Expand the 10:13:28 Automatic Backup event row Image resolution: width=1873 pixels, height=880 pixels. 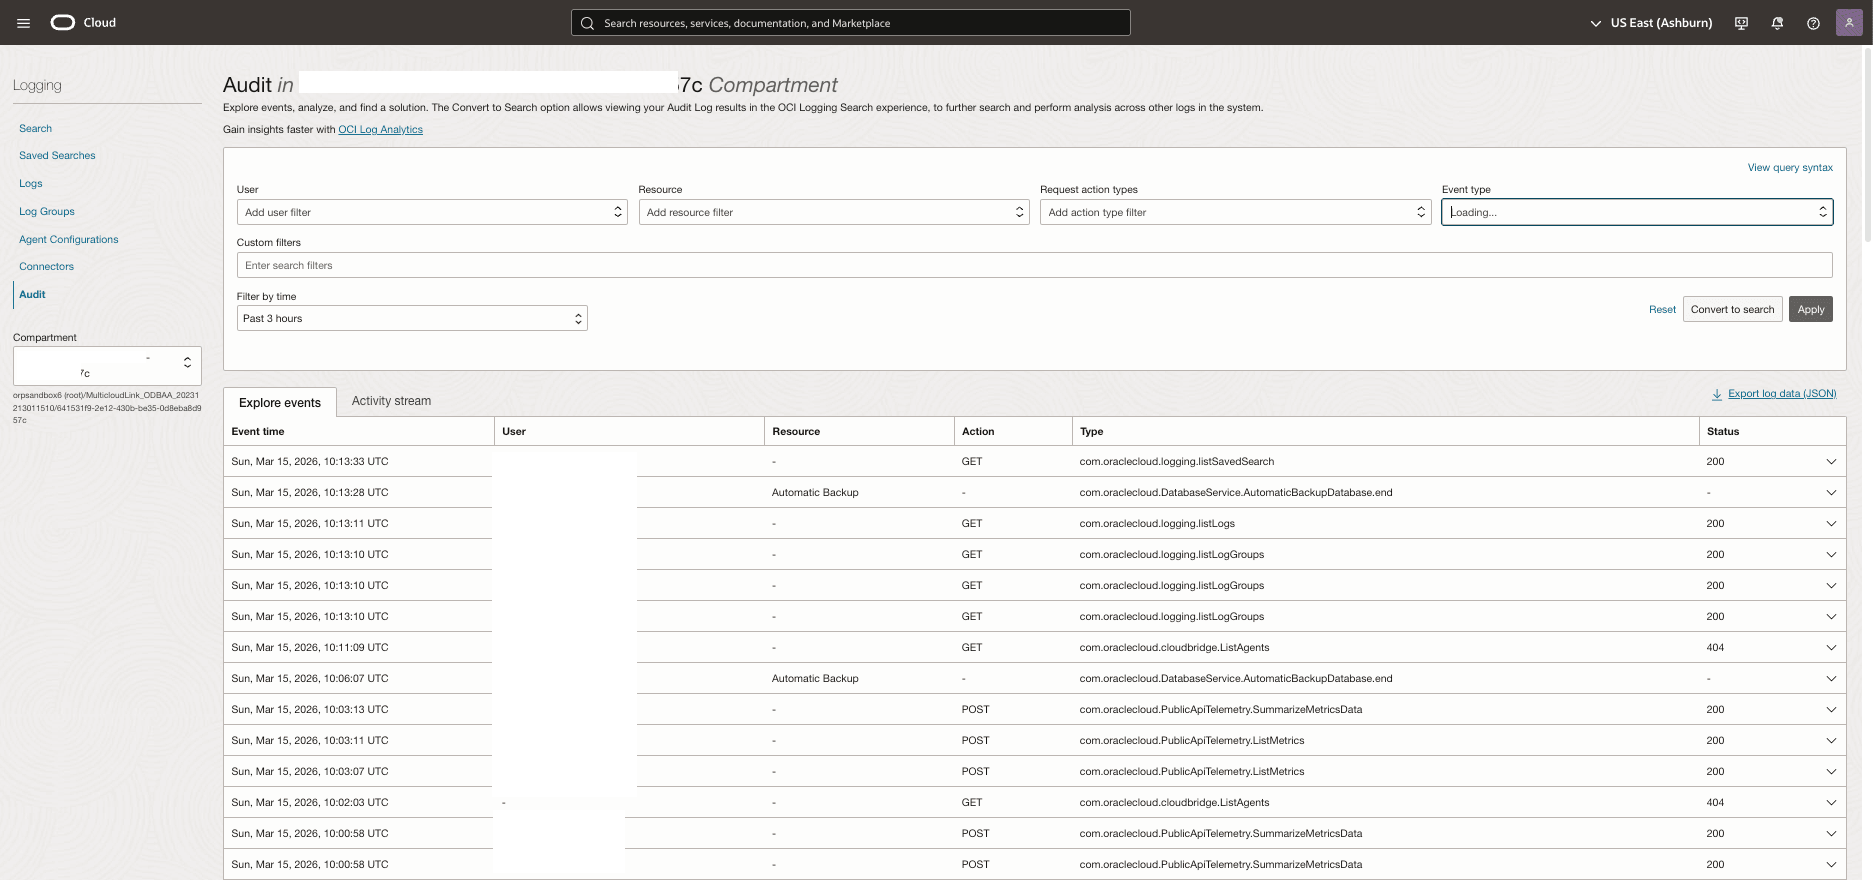pos(1831,493)
